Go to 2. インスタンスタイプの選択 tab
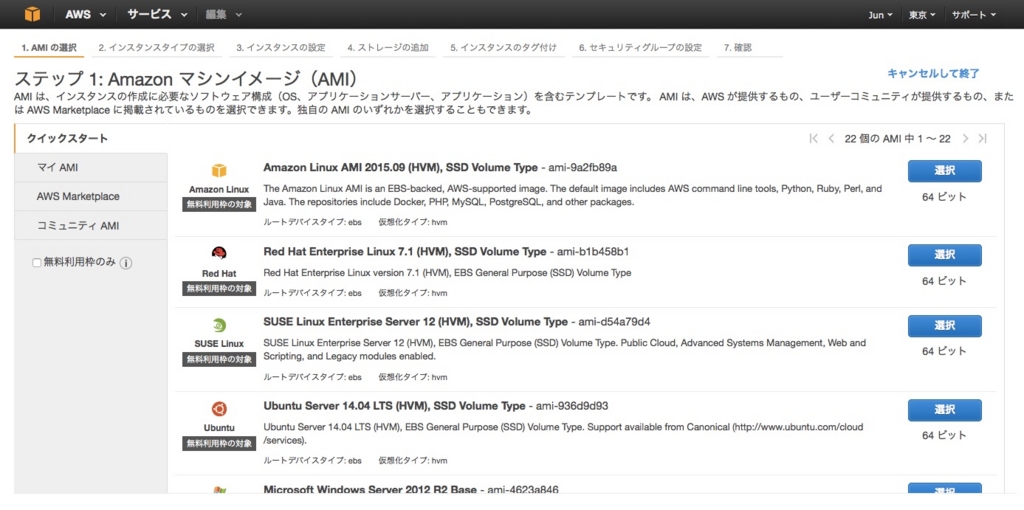Image resolution: width=1024 pixels, height=510 pixels. coord(156,48)
